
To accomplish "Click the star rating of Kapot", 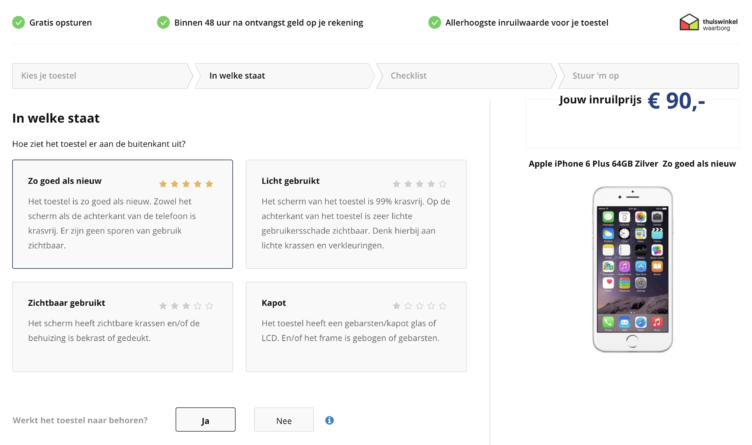I will click(x=419, y=306).
